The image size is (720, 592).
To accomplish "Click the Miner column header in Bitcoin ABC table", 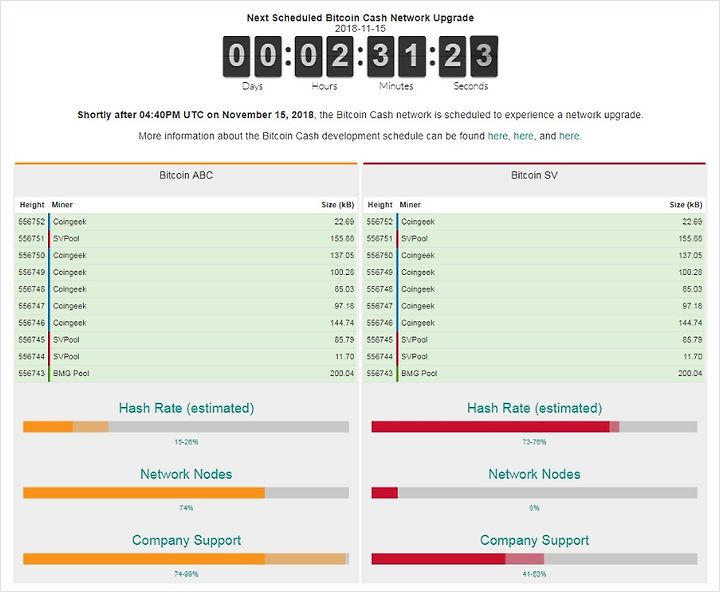I will pyautogui.click(x=62, y=205).
